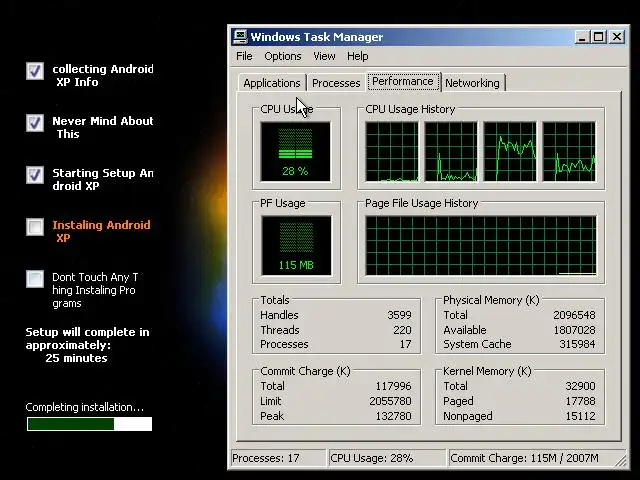
Task: Switch to the Networking tab
Action: [x=472, y=83]
